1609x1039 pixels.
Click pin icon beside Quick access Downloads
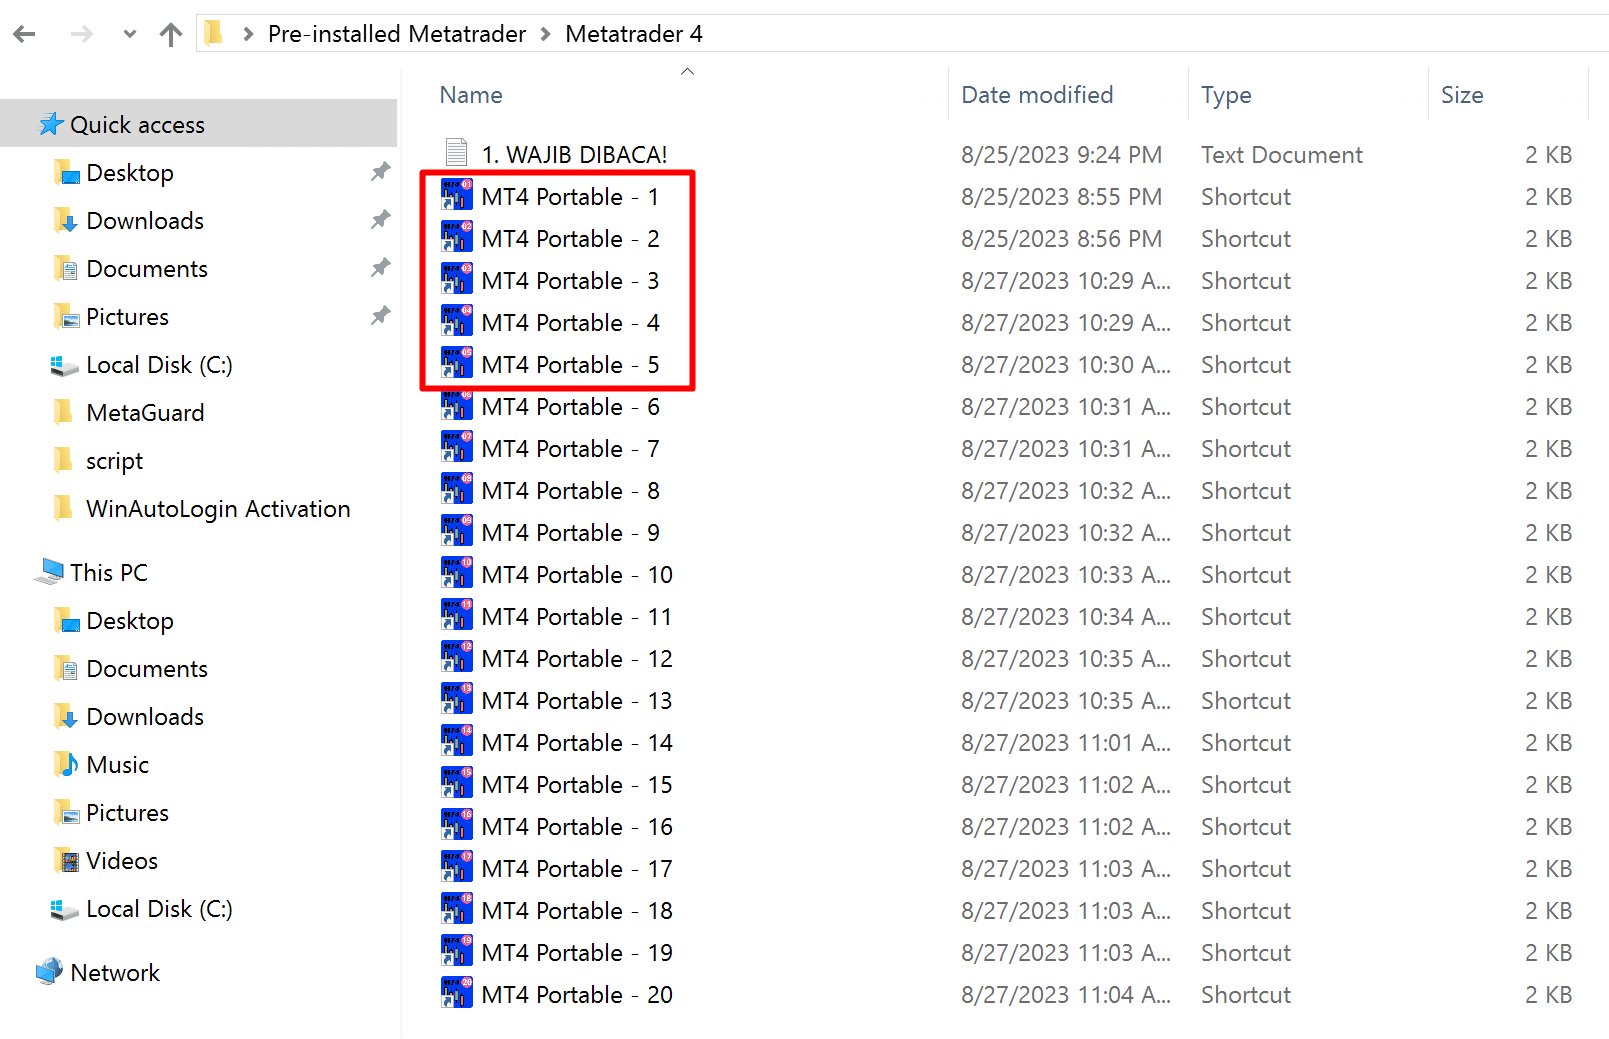click(380, 220)
